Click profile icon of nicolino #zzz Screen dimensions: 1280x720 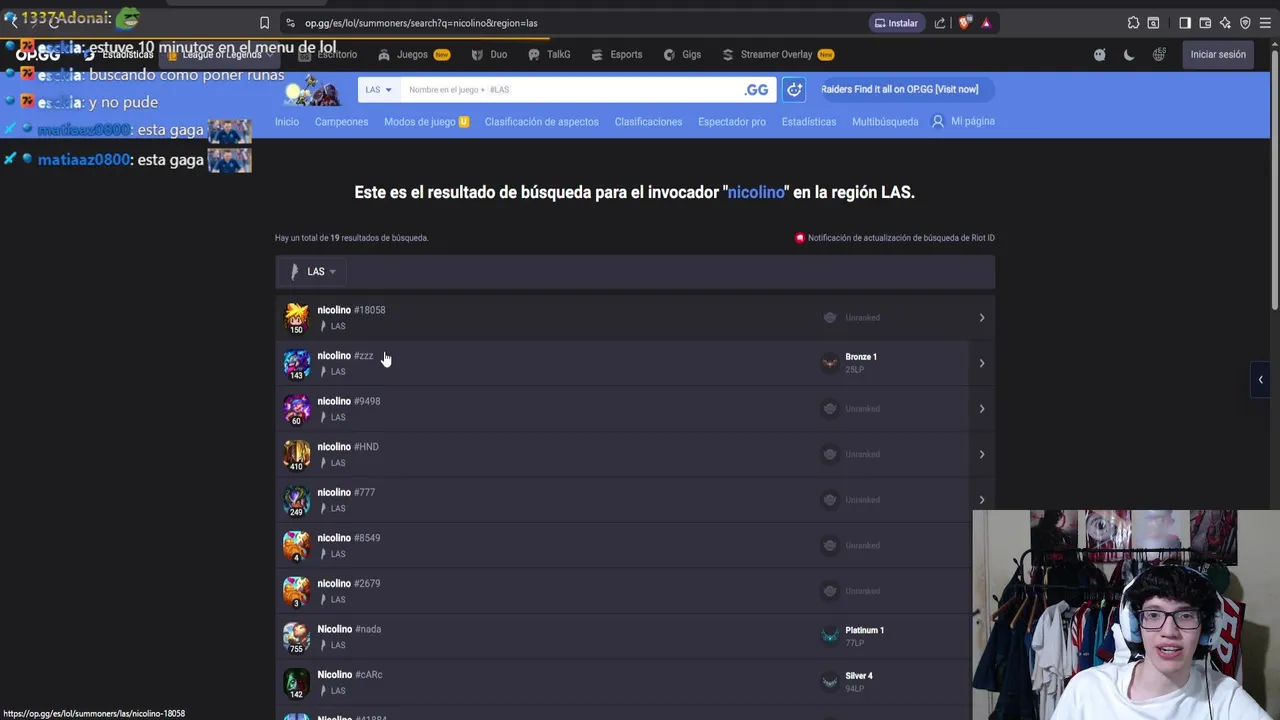(x=296, y=363)
